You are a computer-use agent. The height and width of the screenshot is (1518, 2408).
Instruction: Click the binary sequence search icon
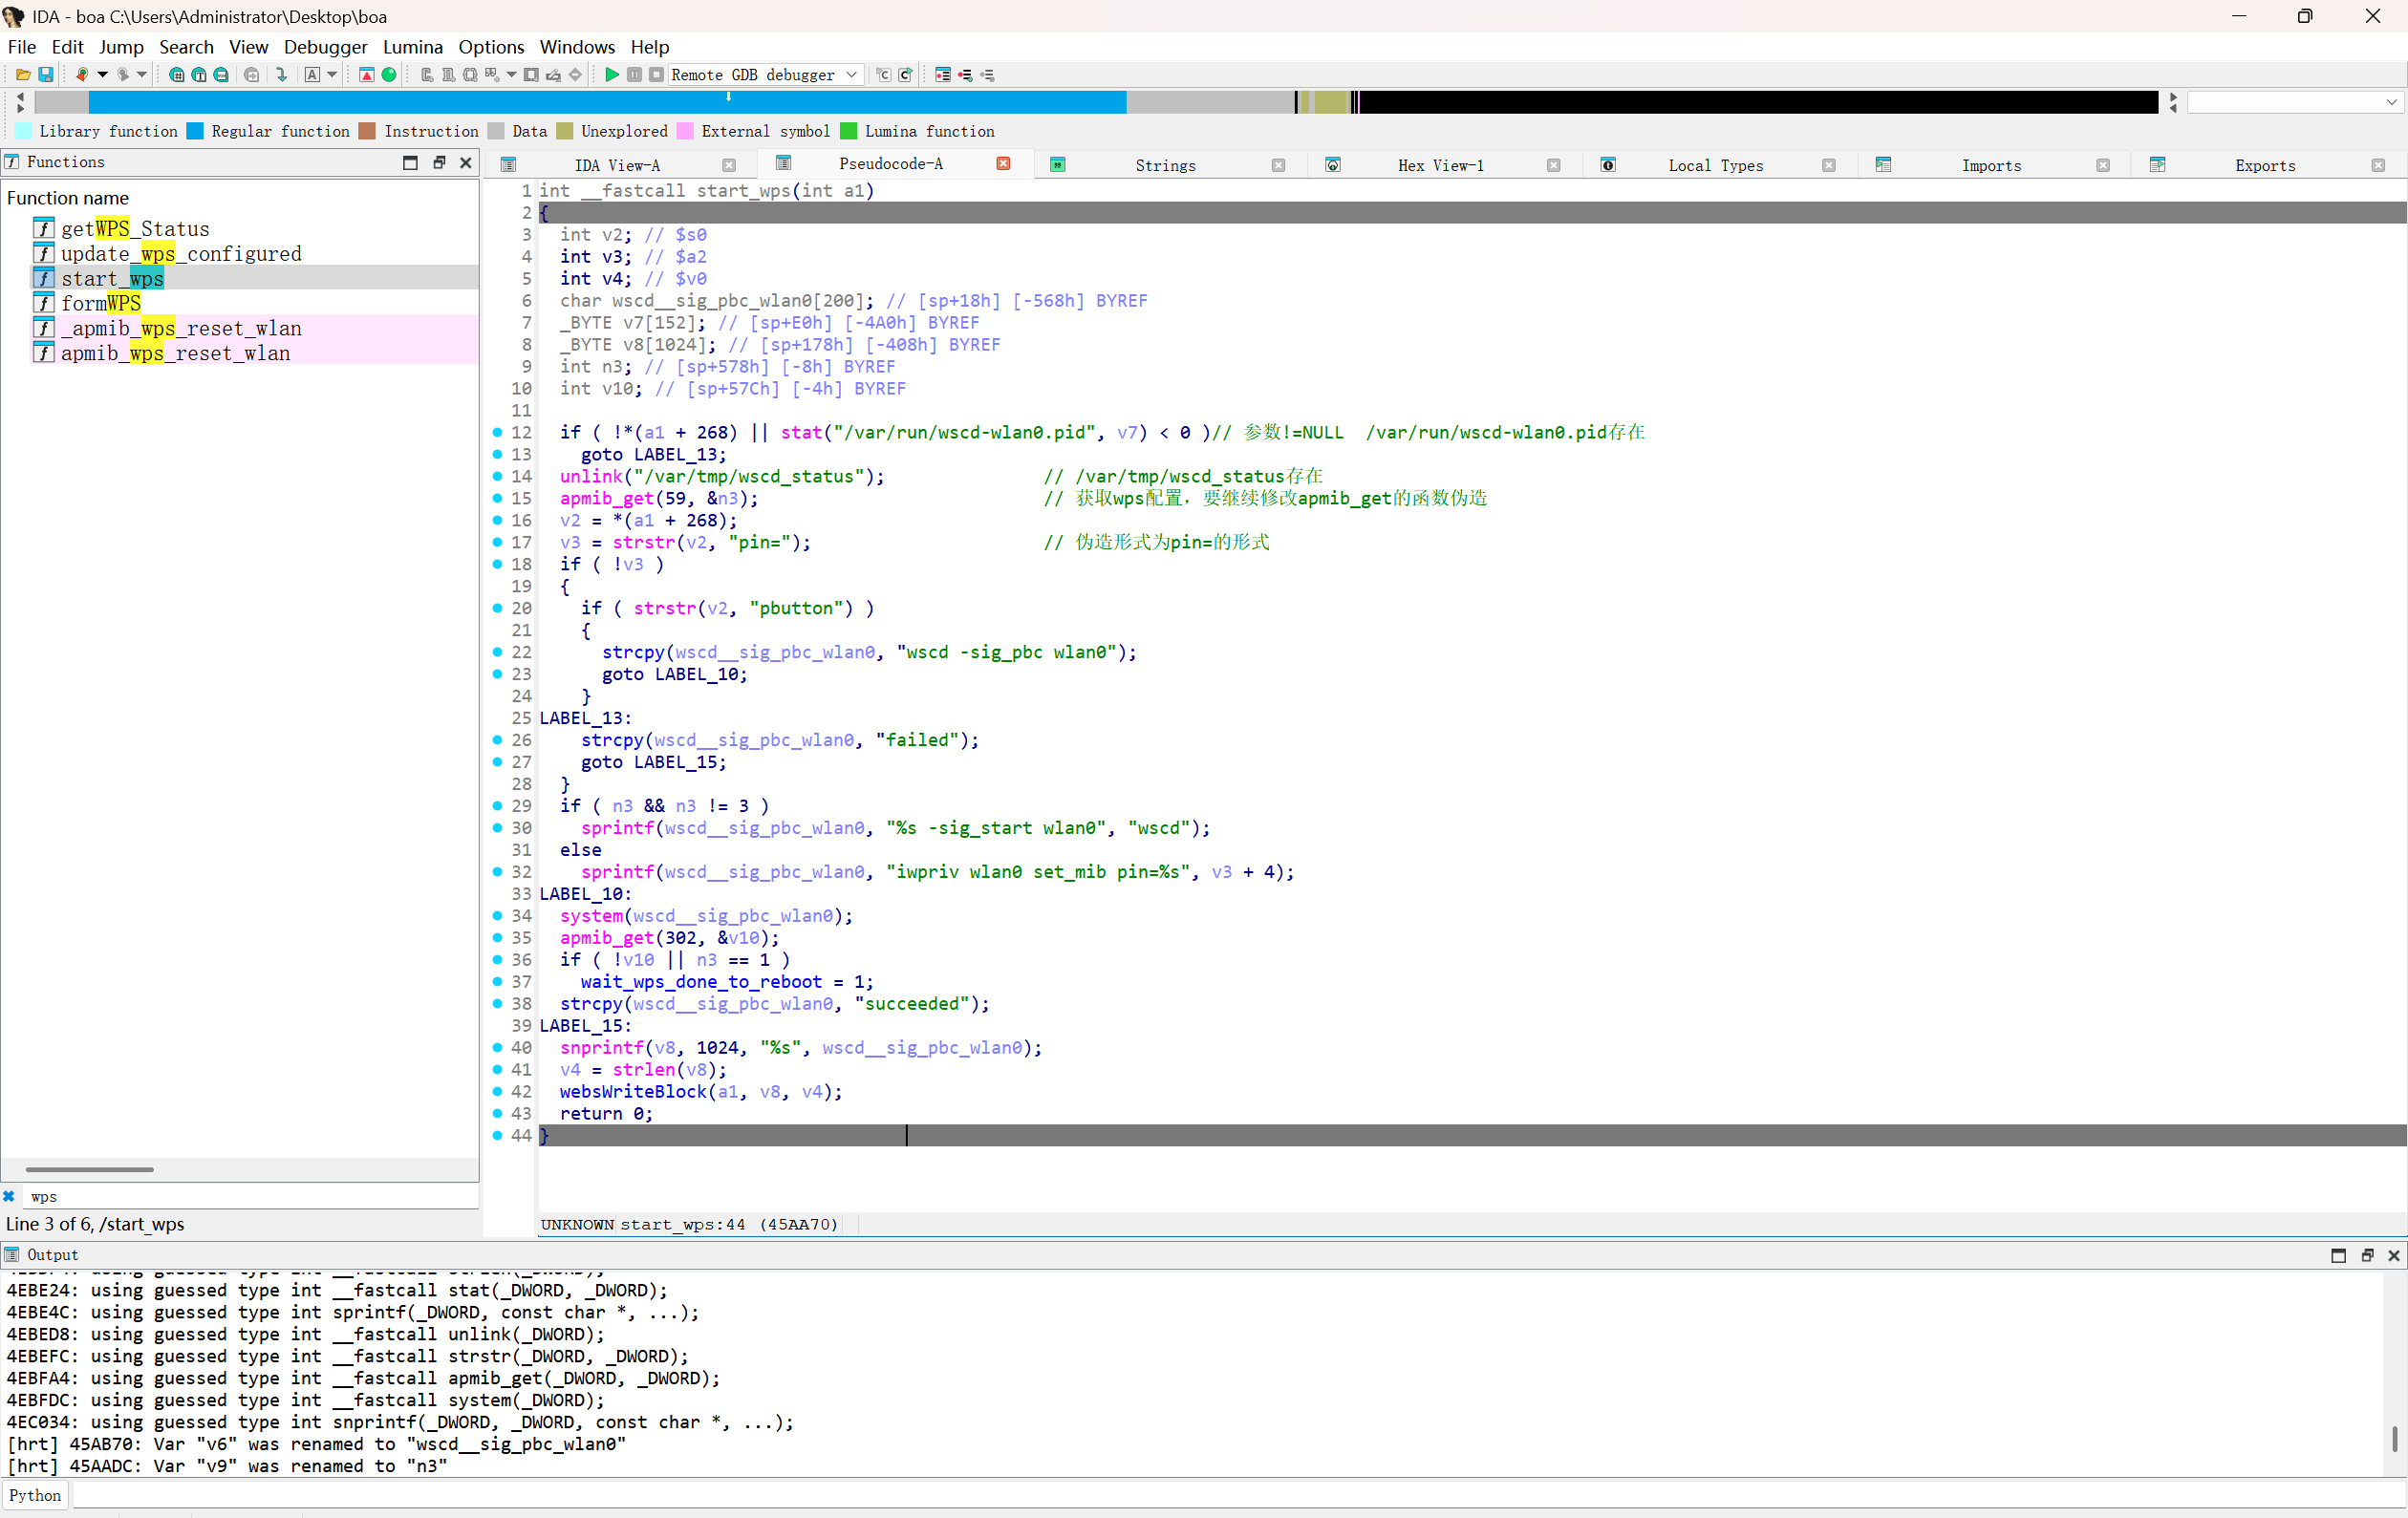point(222,75)
